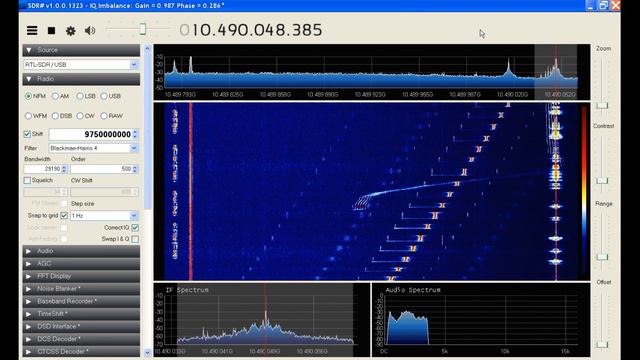Click the strong red carrier in the waterfall
This screenshot has height=360, width=640.
(191, 191)
